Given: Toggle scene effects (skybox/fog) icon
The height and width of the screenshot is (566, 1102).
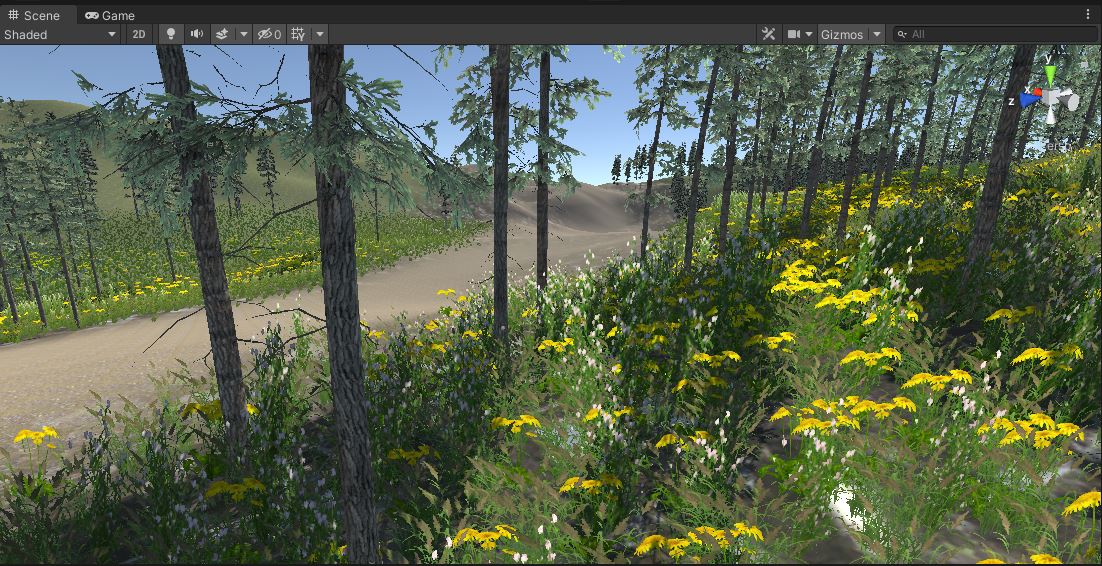Looking at the screenshot, I should [222, 34].
